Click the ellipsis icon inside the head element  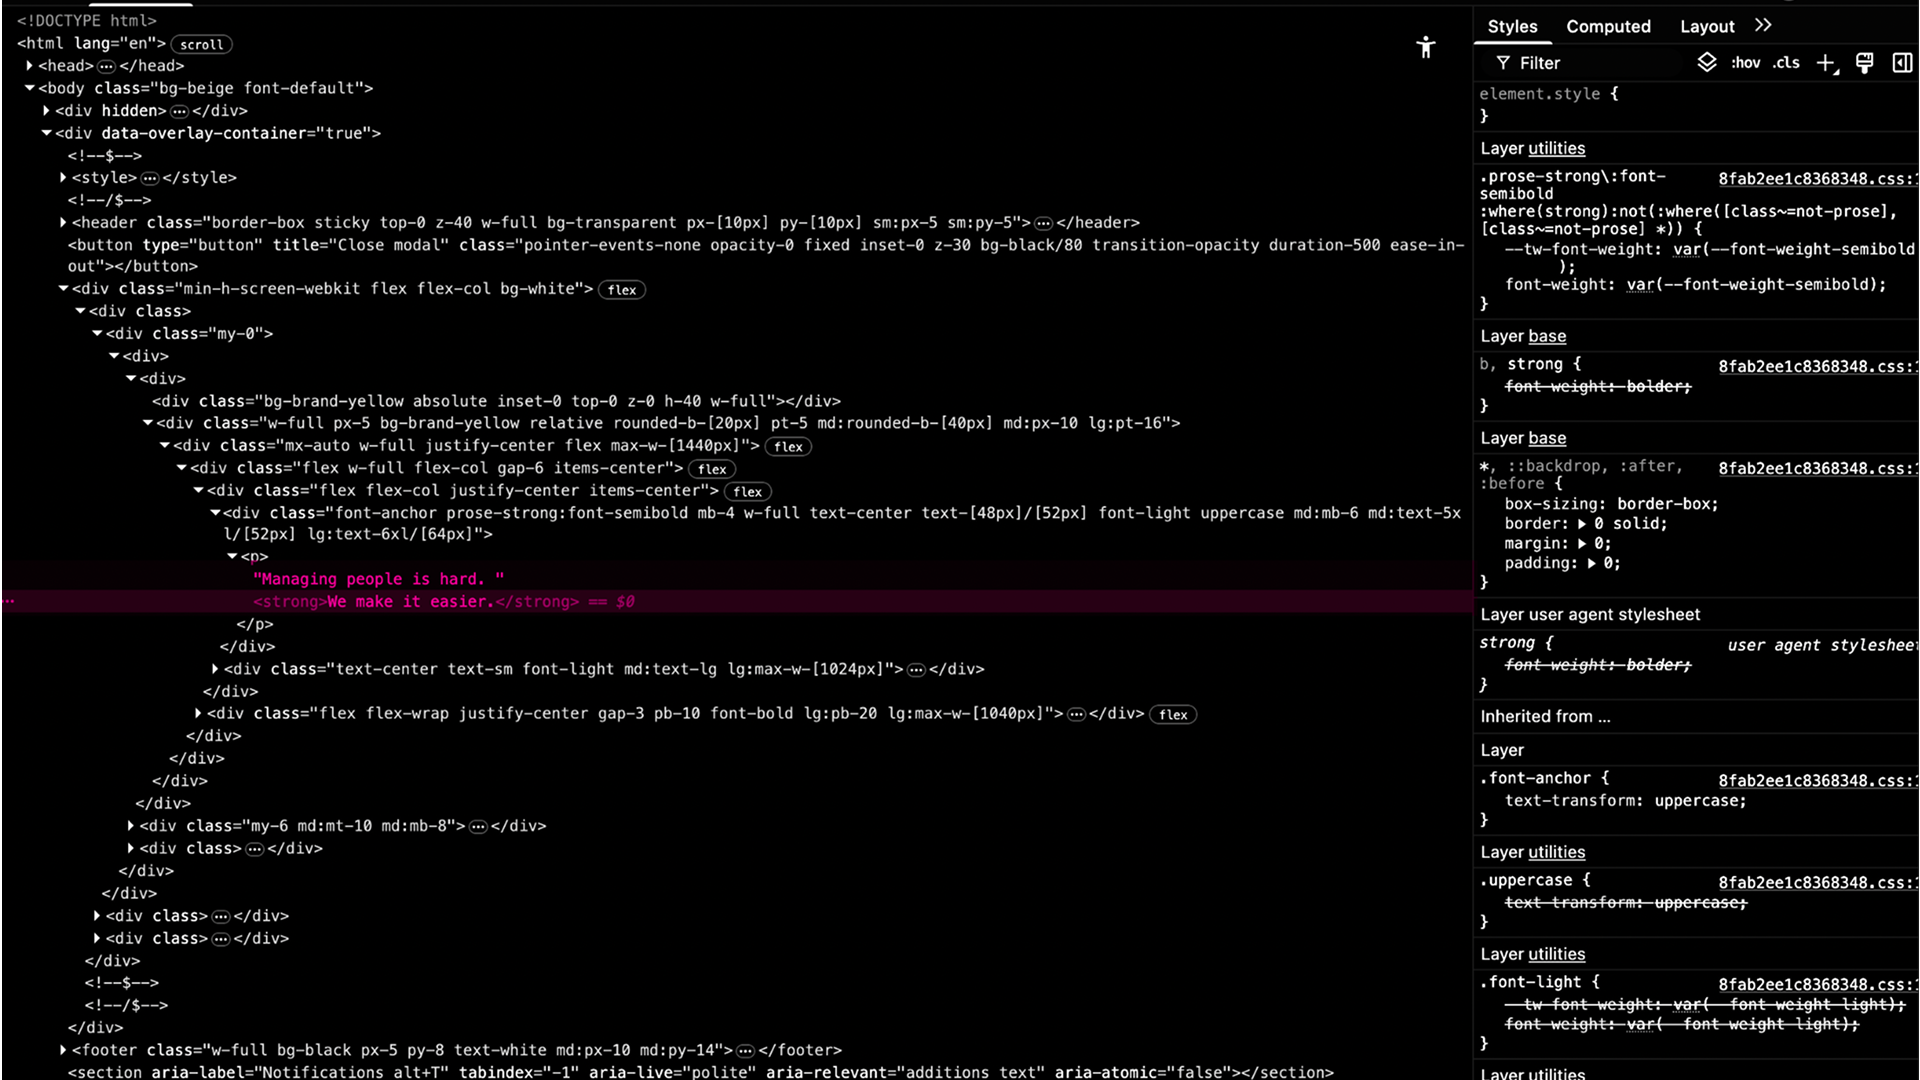coord(106,66)
